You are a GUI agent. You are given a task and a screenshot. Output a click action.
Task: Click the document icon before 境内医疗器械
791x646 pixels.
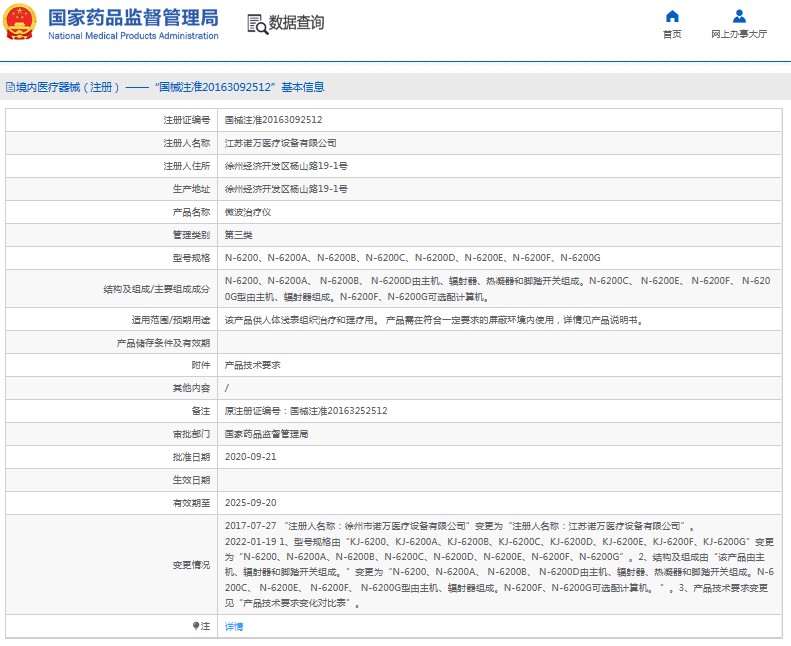click(10, 87)
